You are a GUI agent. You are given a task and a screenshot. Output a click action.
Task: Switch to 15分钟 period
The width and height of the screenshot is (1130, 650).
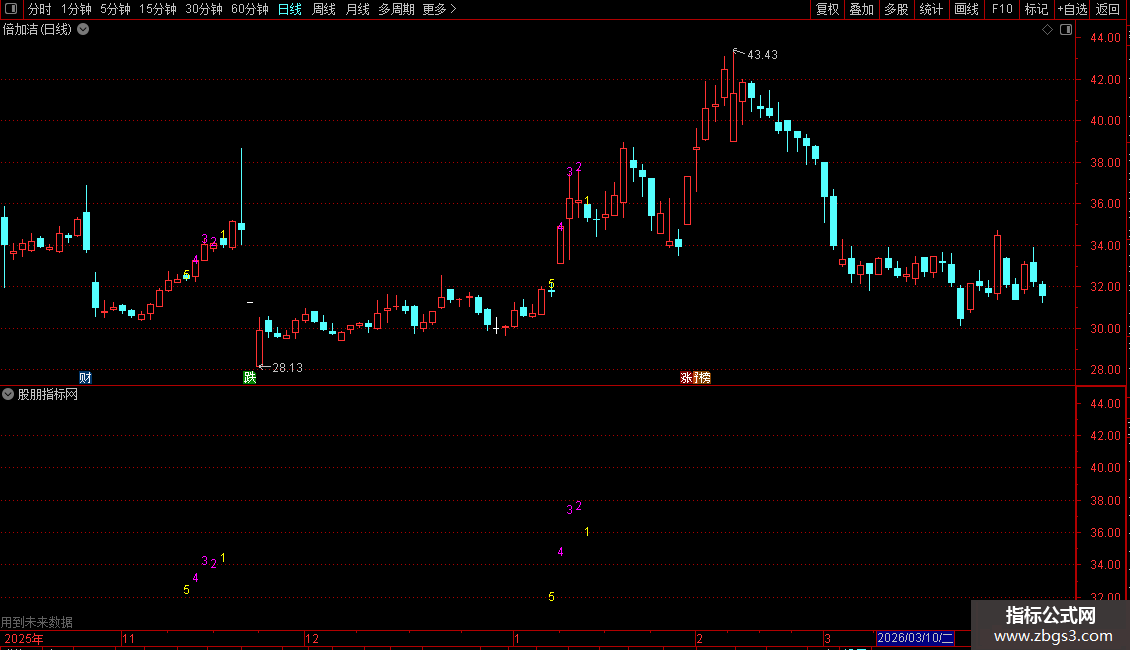[x=158, y=9]
